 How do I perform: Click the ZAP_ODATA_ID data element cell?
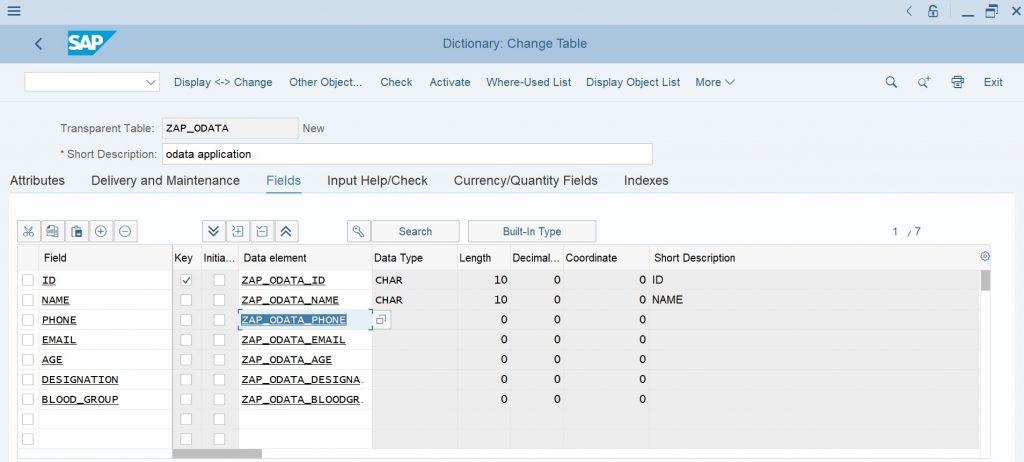point(305,280)
